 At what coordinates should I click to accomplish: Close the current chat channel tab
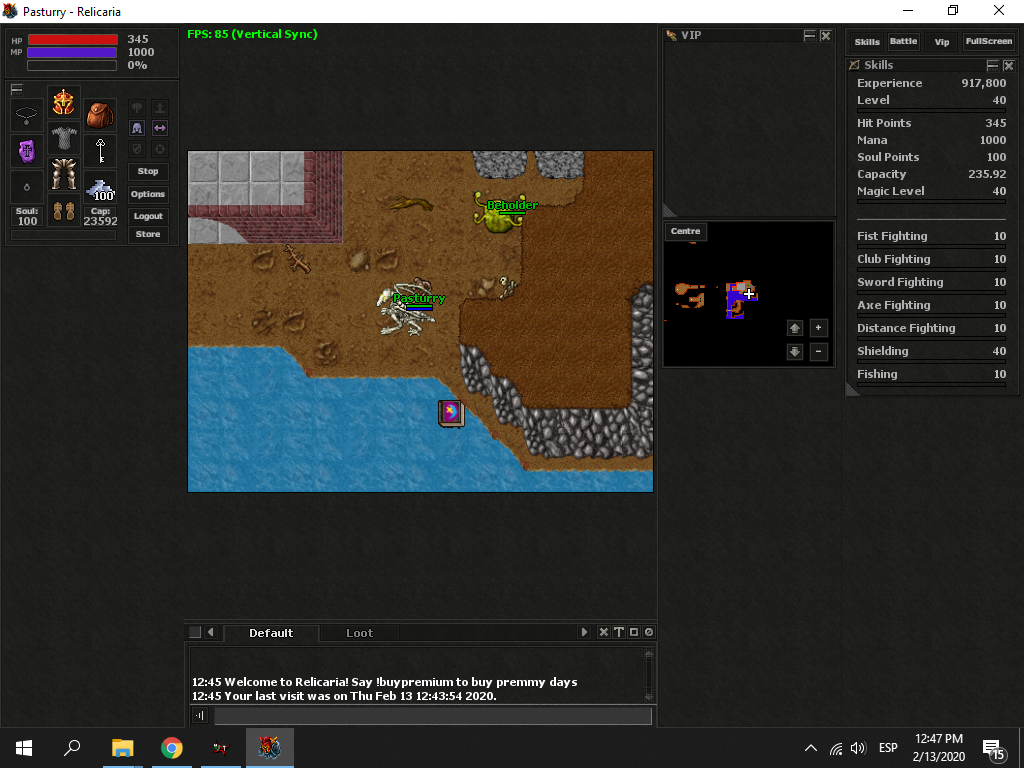click(x=603, y=632)
